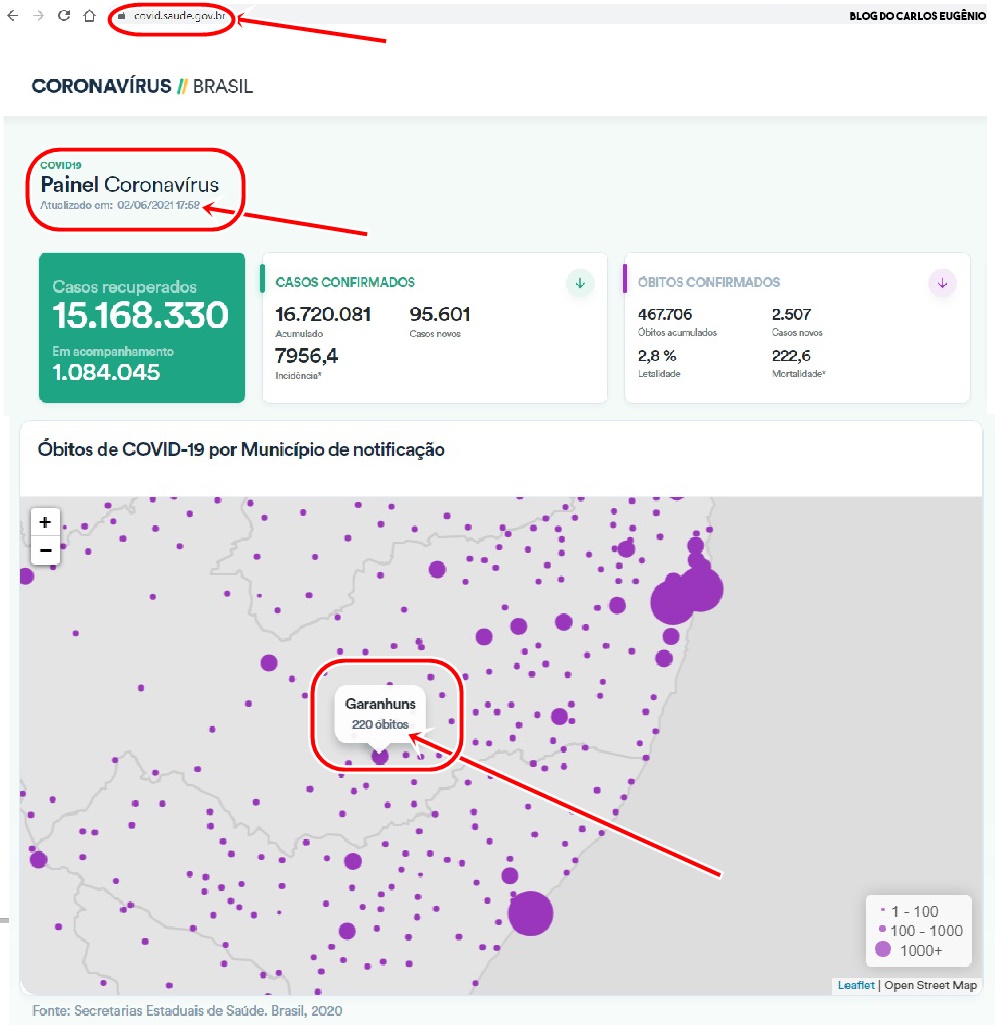
Task: Expand Casos Confirmados with the green arrow
Action: click(580, 283)
